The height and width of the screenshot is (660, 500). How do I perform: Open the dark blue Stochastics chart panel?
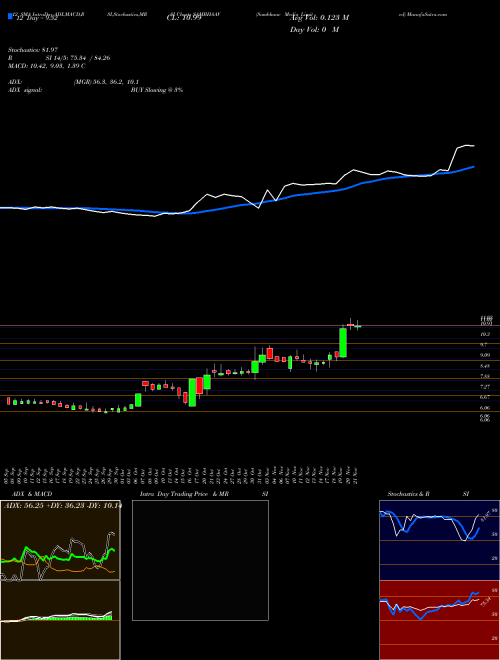tap(439, 540)
